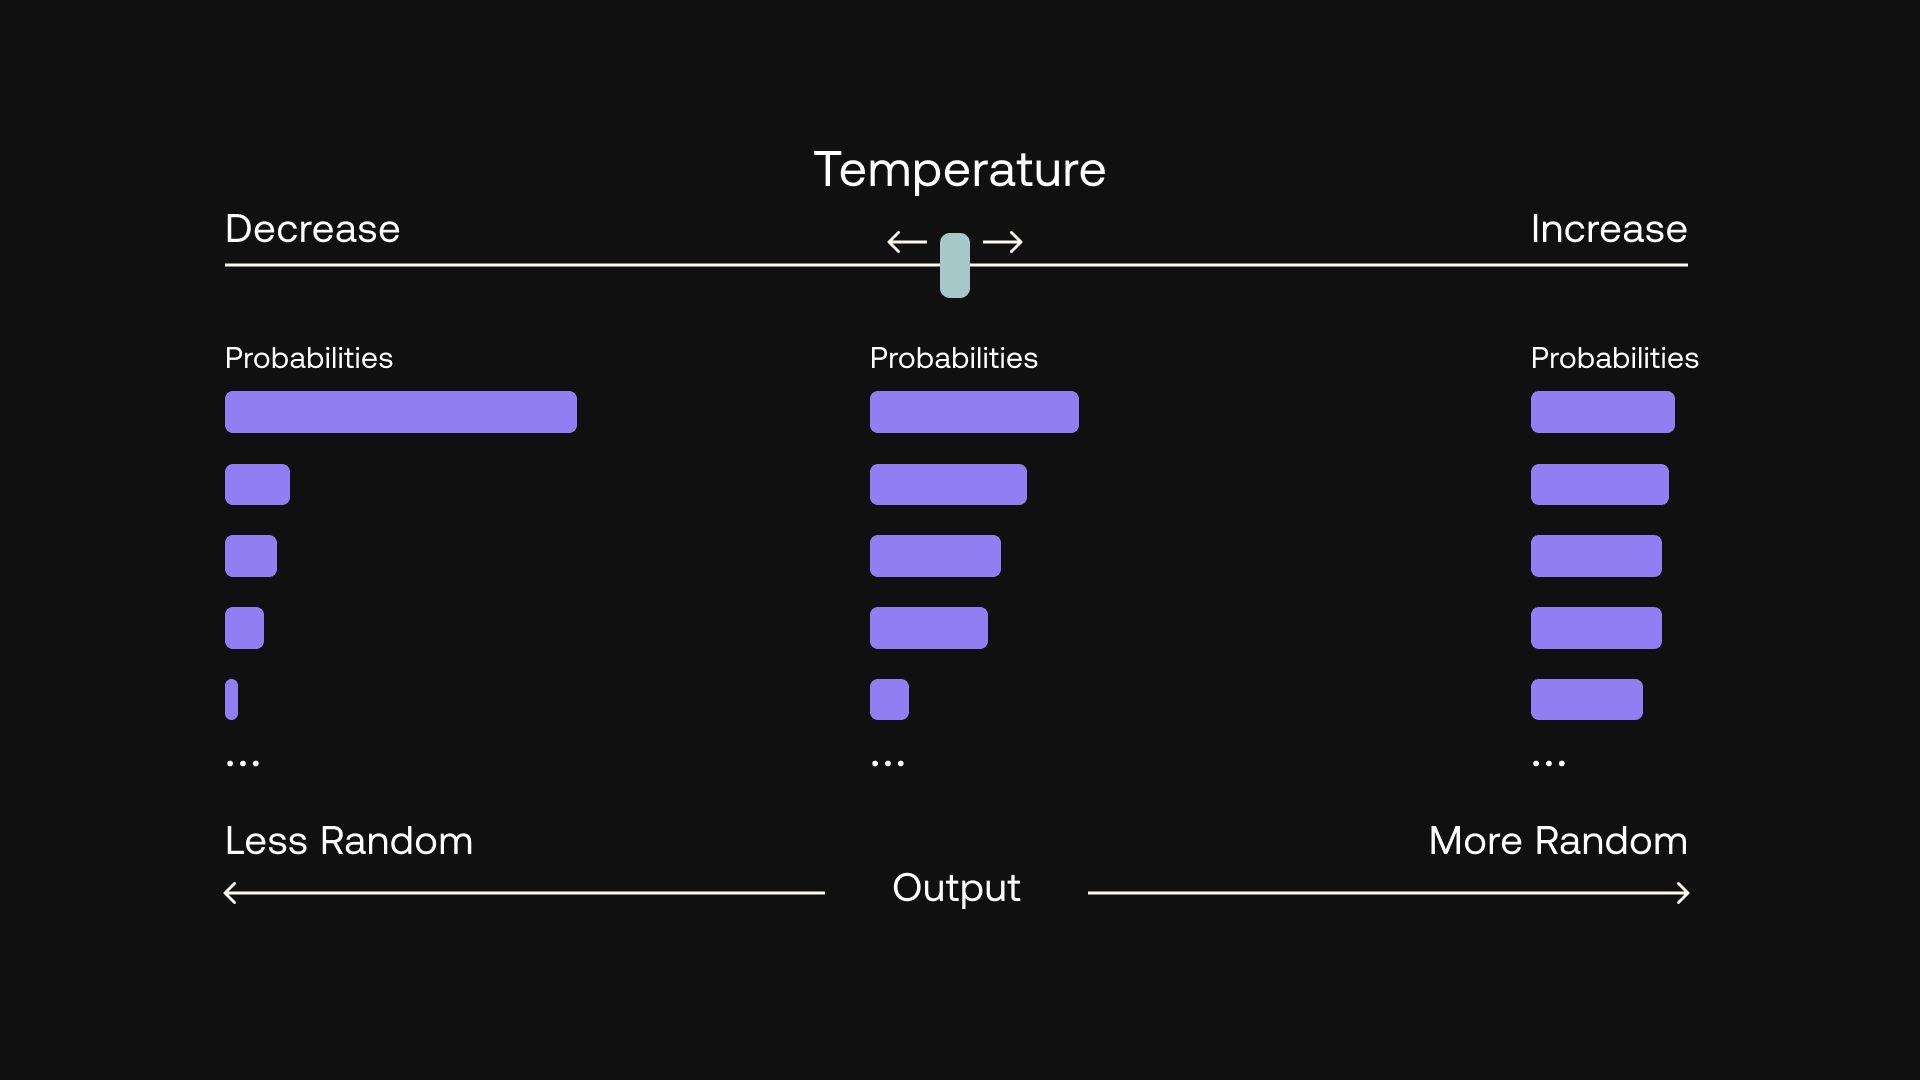The height and width of the screenshot is (1080, 1920).
Task: Click the longest bar in the left chart
Action: (x=401, y=412)
